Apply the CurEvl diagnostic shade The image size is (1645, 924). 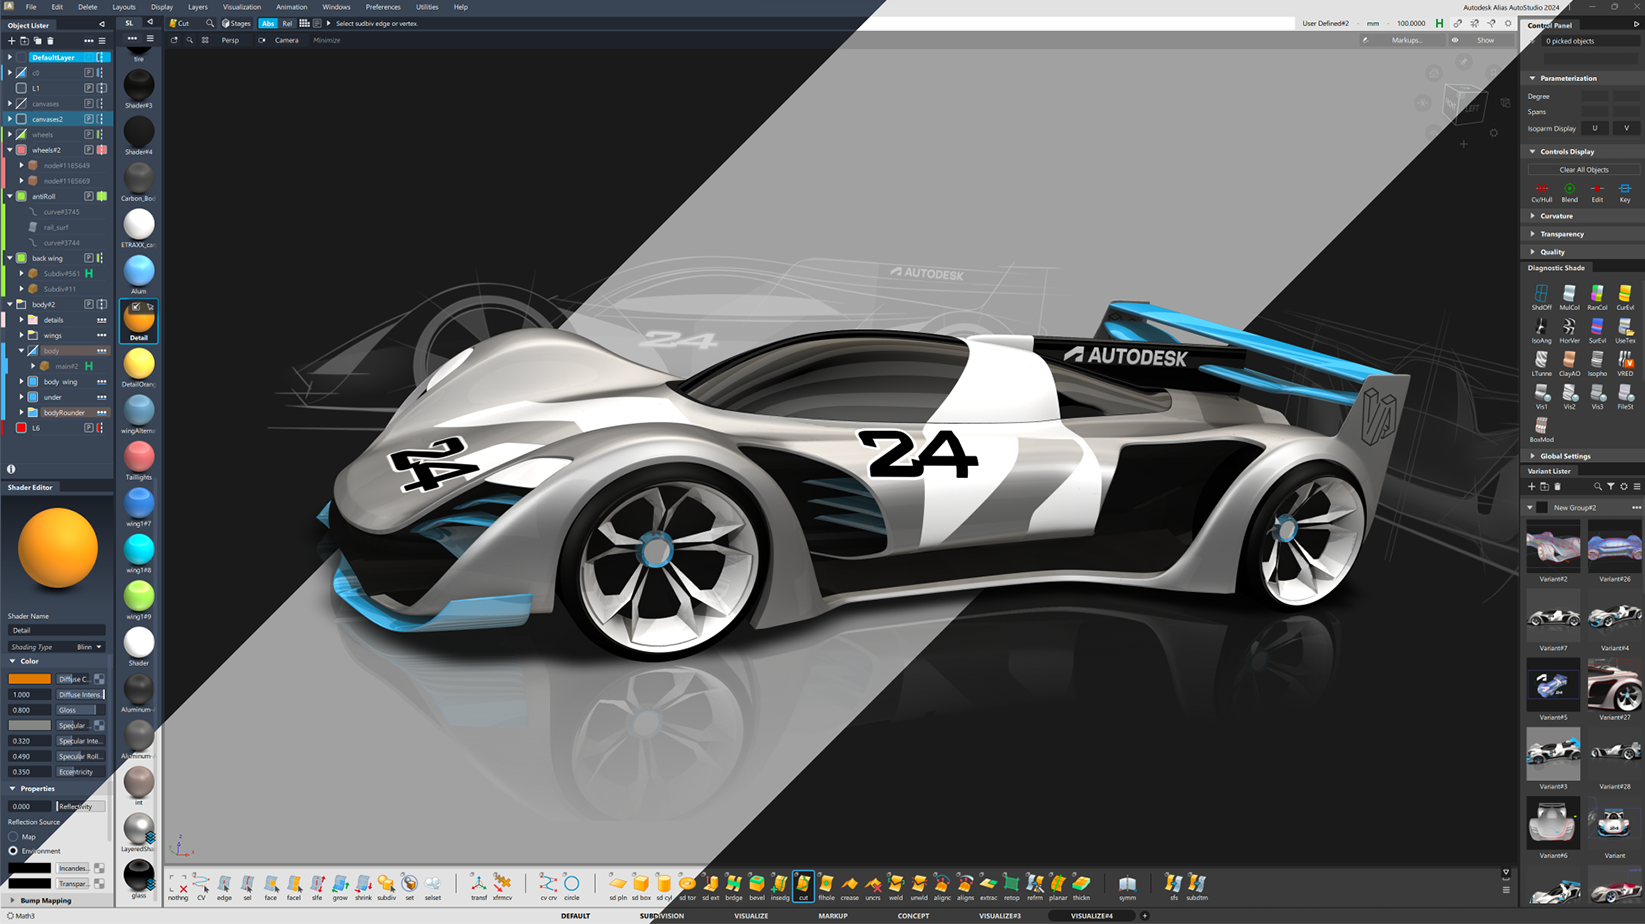[1625, 297]
